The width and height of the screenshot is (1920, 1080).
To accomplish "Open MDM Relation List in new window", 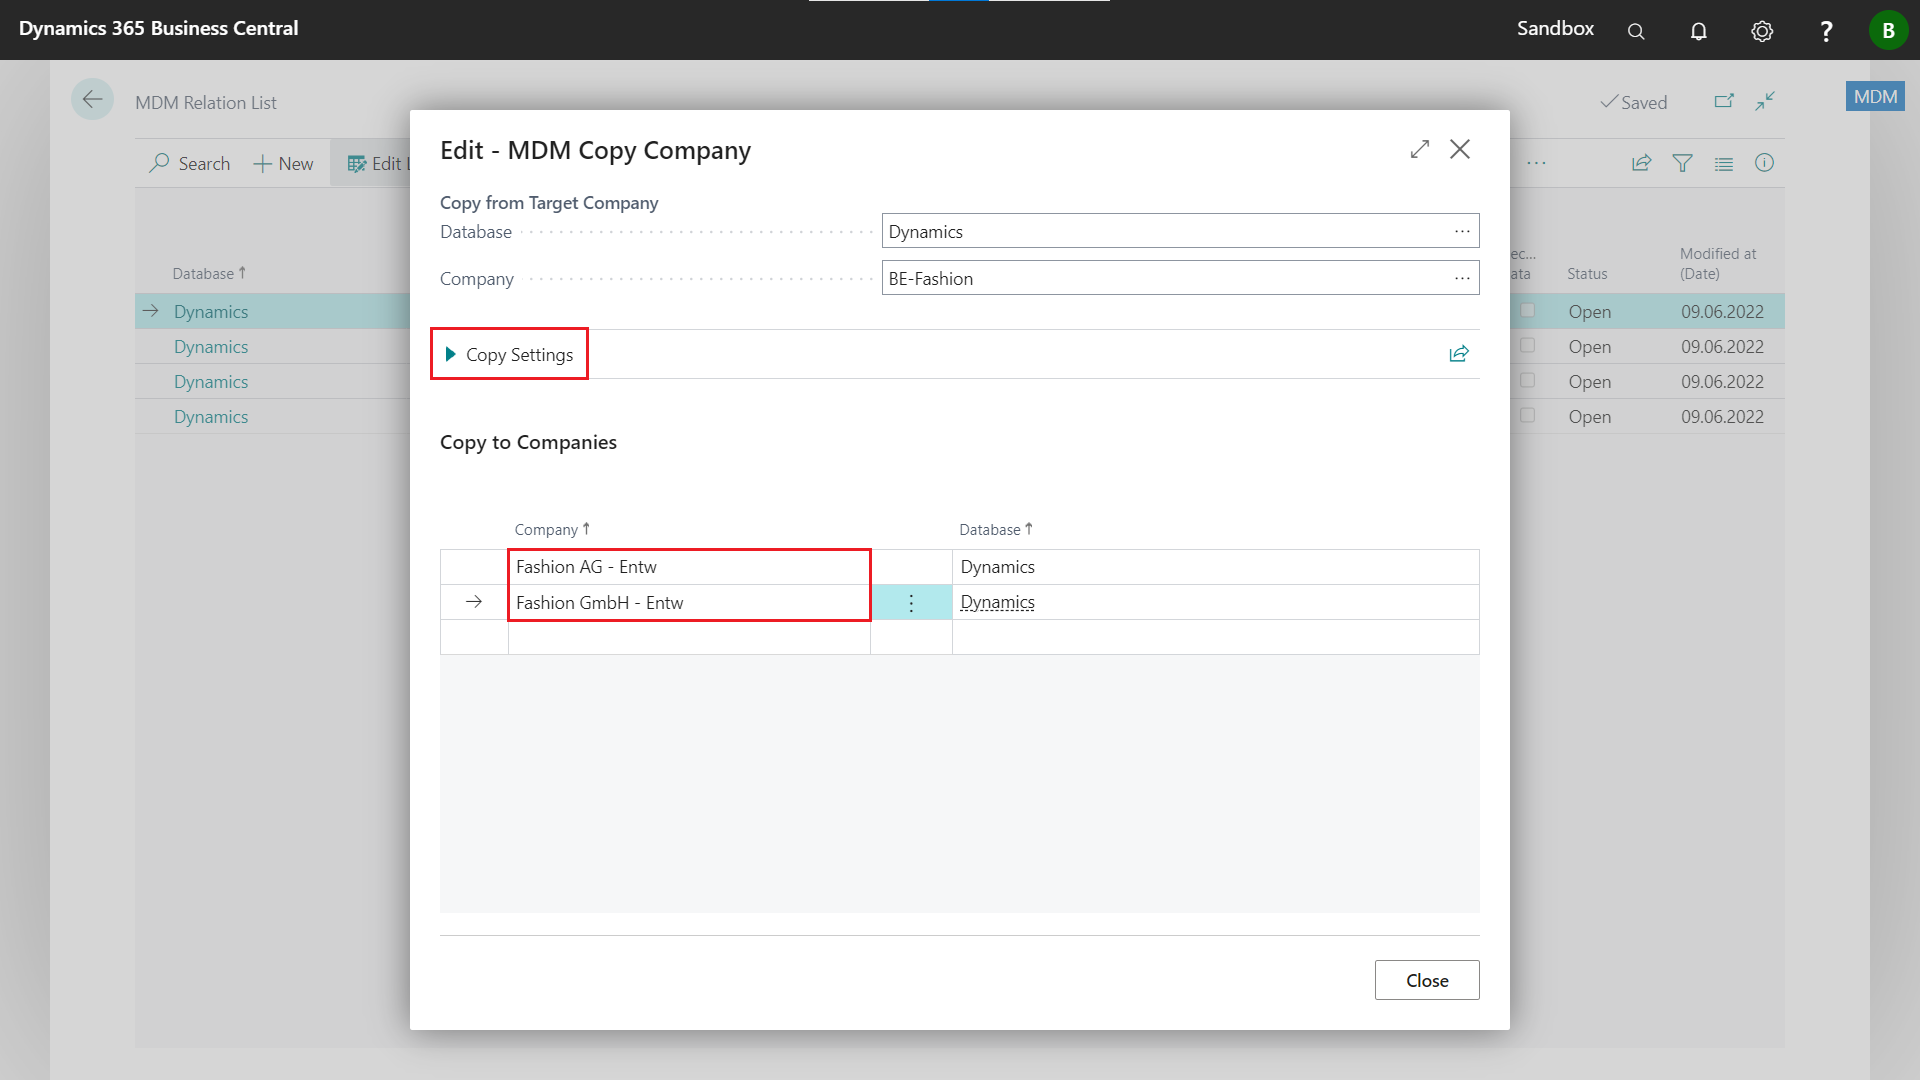I will tap(1724, 101).
